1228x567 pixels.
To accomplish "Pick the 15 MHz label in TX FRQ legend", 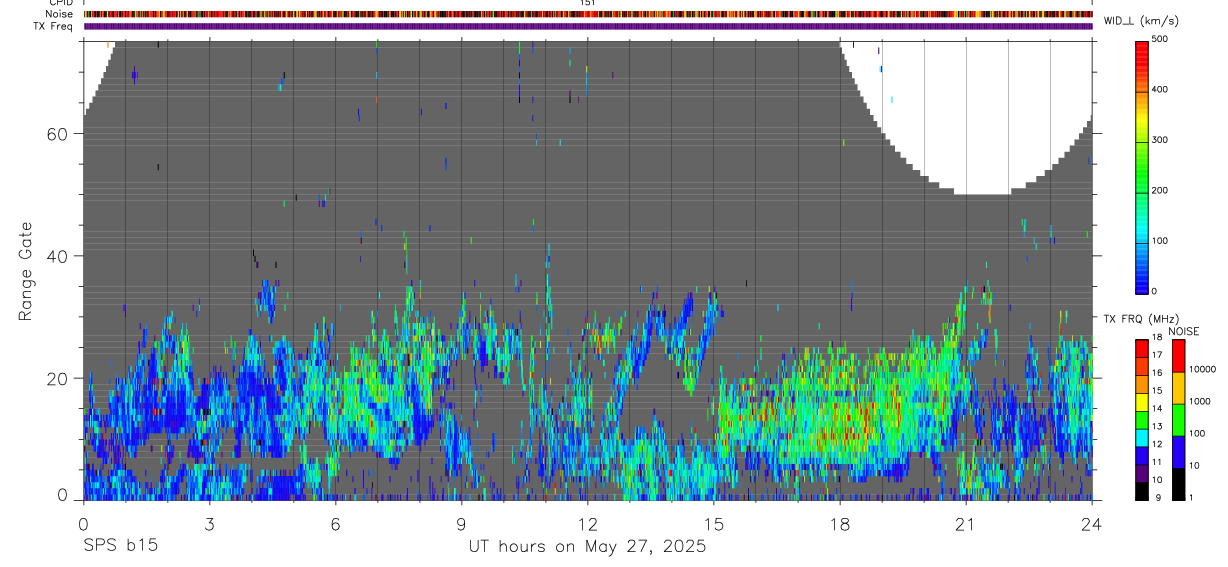I will pyautogui.click(x=1157, y=391).
